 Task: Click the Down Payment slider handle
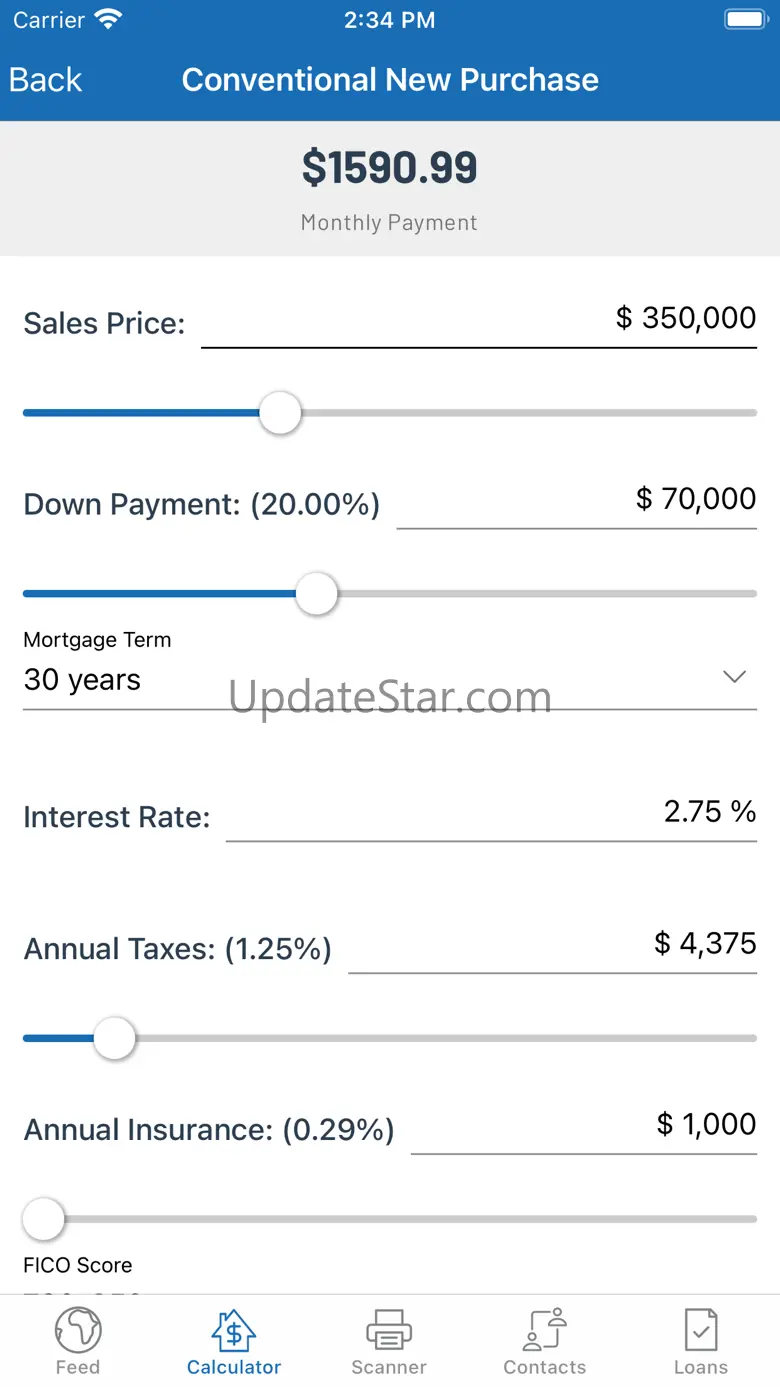click(x=317, y=594)
